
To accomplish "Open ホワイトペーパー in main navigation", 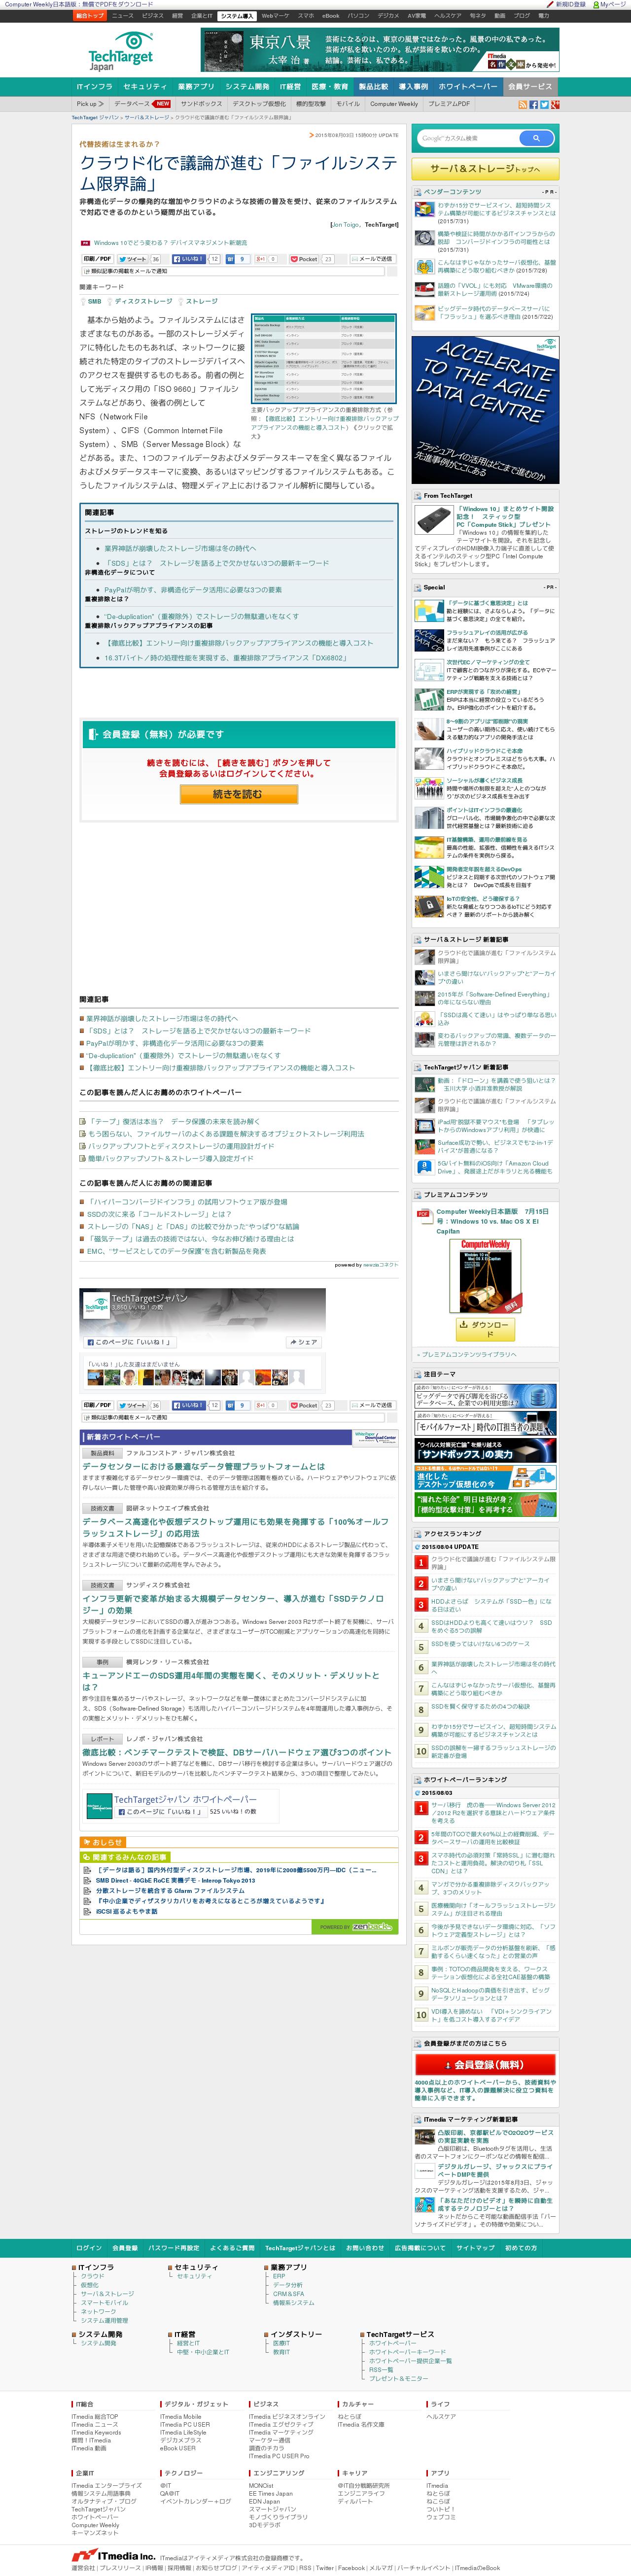I will tap(468, 87).
